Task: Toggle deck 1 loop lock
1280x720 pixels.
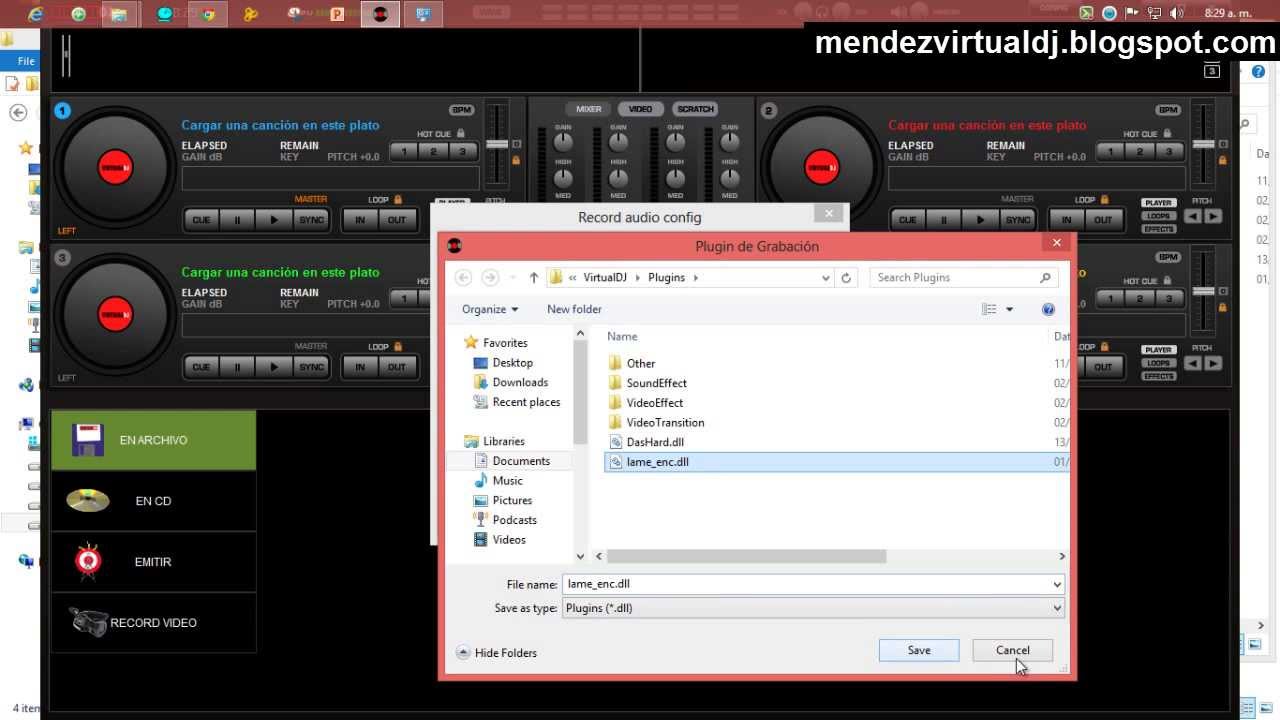Action: pos(398,200)
